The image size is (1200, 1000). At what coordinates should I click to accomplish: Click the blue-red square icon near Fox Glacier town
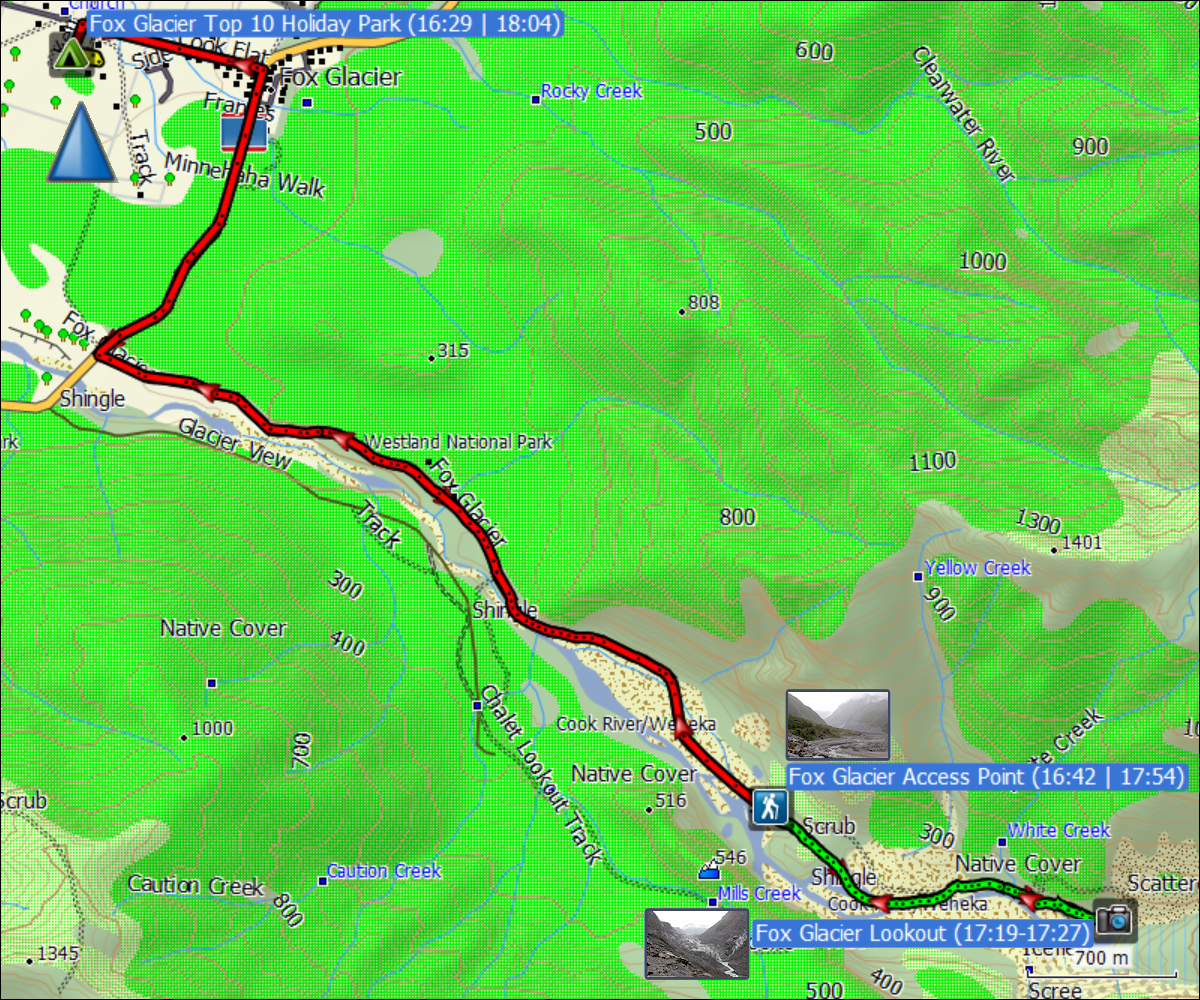(243, 128)
